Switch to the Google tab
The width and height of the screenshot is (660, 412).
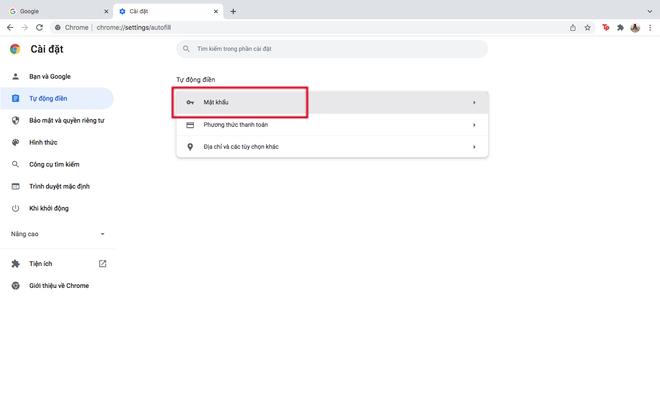[x=59, y=11]
